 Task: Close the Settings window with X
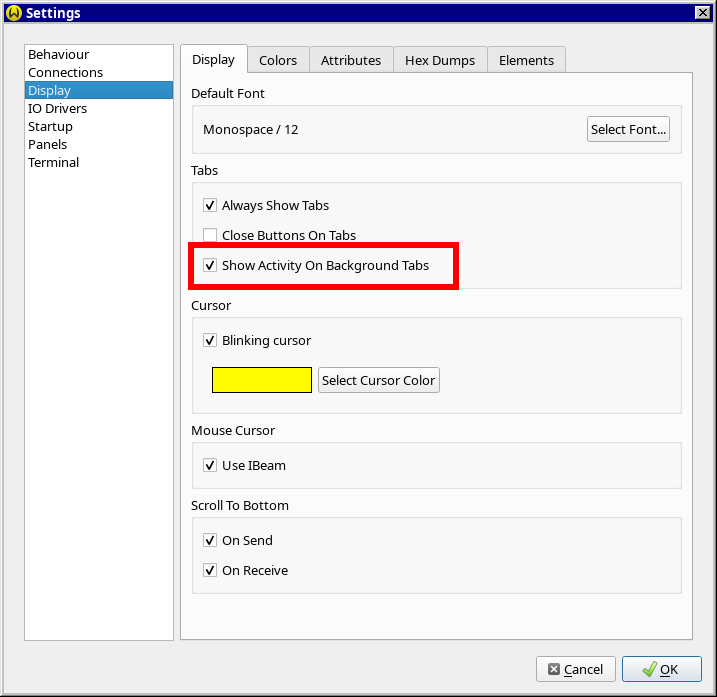coord(702,13)
